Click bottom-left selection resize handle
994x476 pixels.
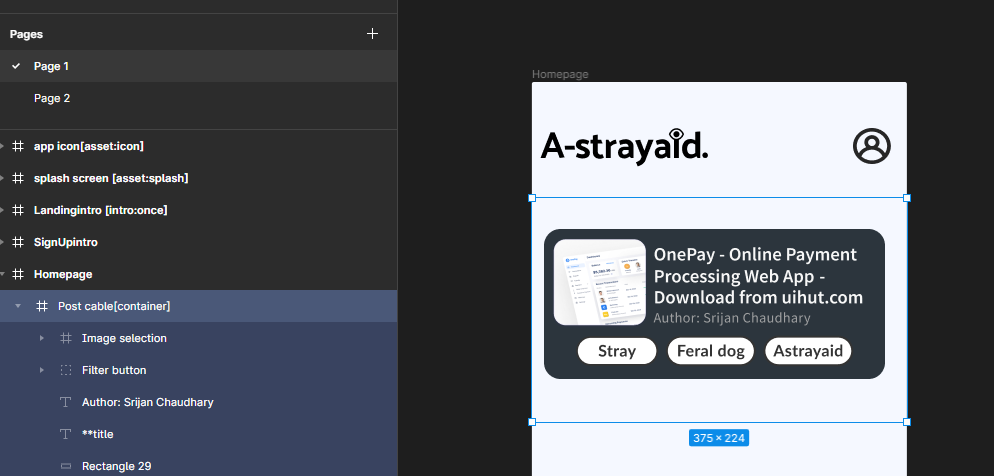(x=532, y=422)
